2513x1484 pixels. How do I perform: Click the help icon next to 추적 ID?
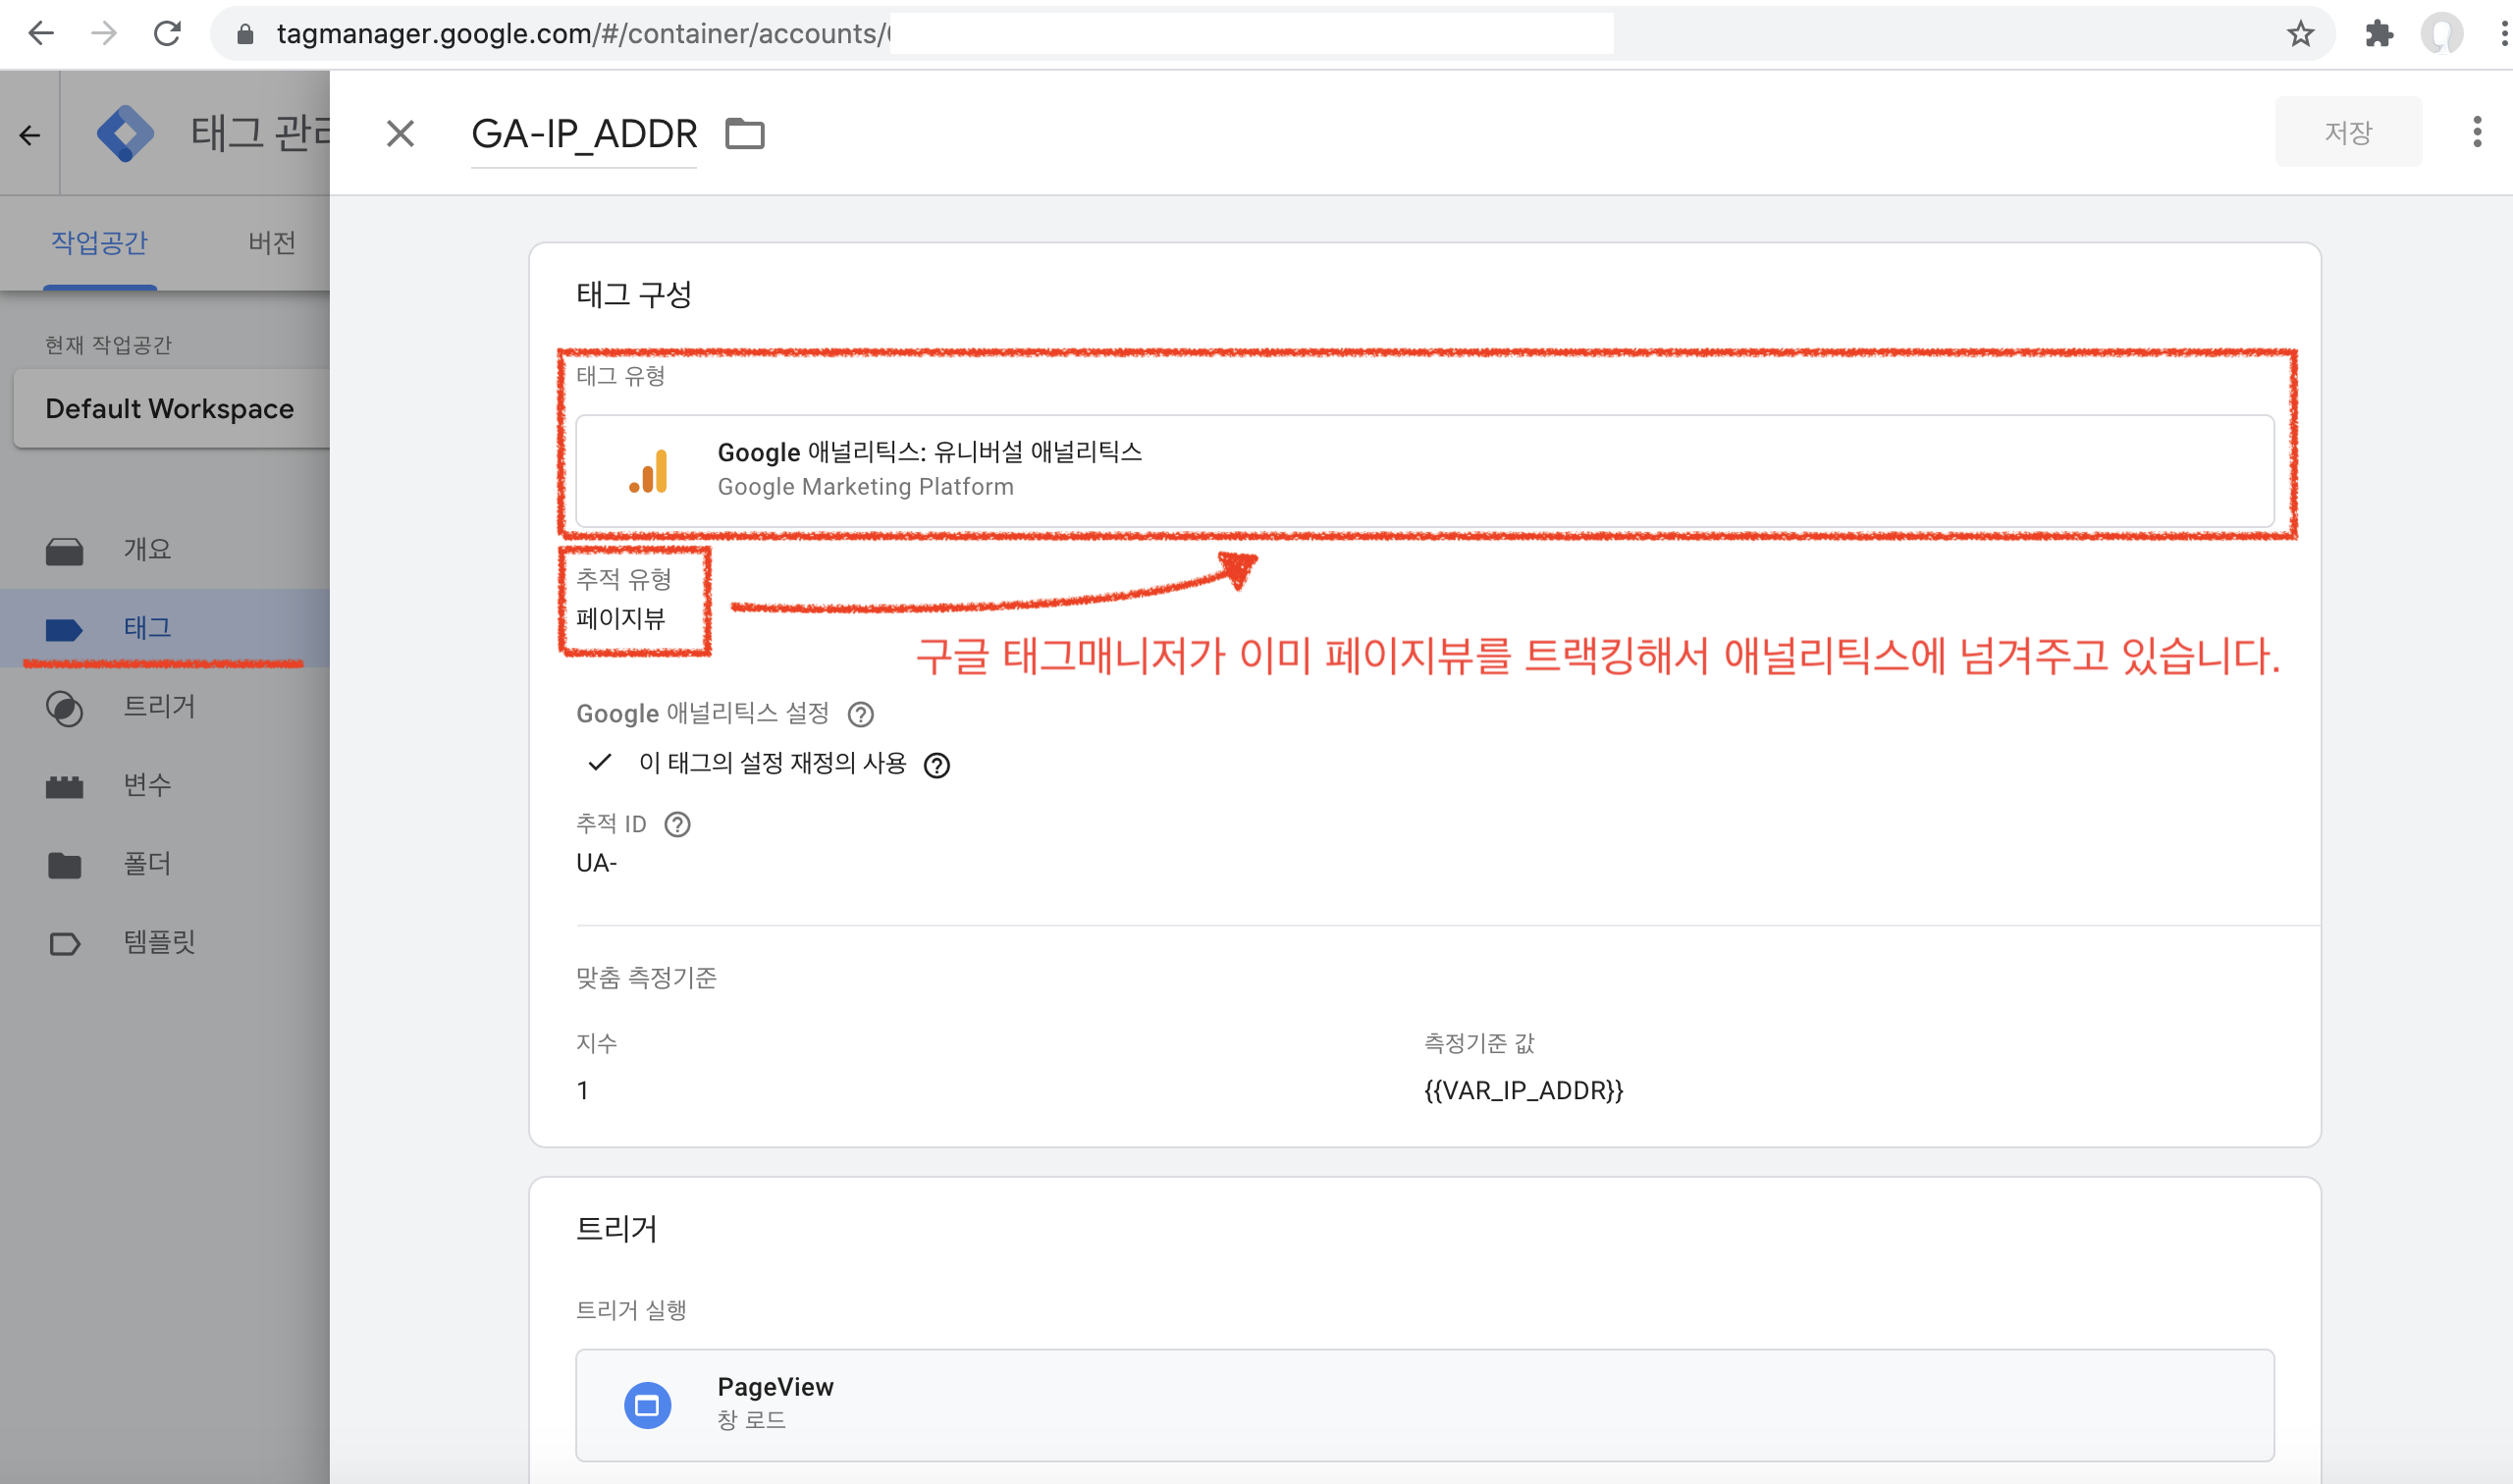tap(677, 824)
